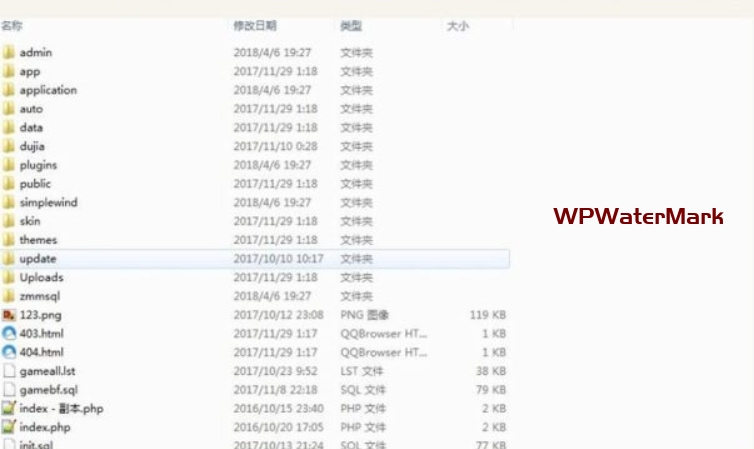Click the index - 副本.php file icon

point(9,408)
